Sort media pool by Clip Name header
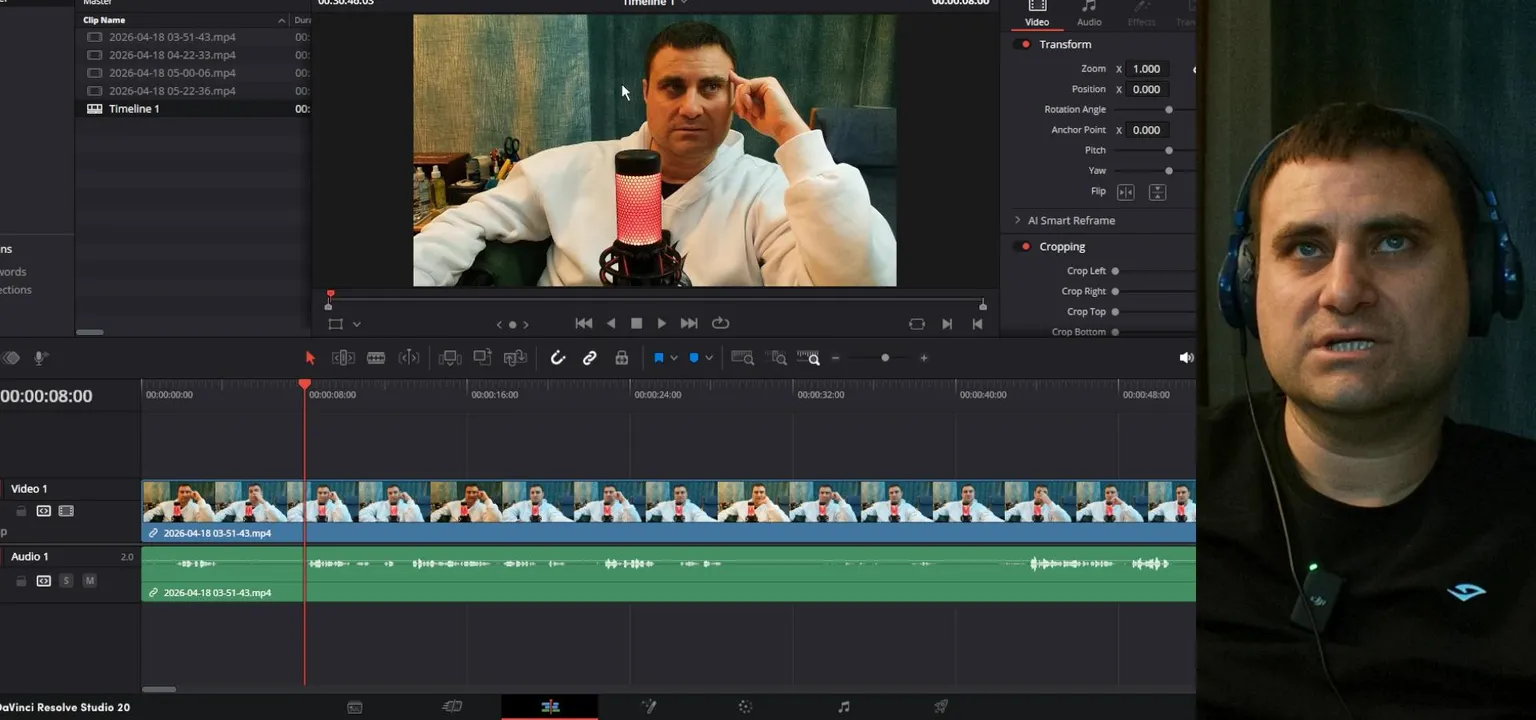The image size is (1536, 720). tap(104, 20)
